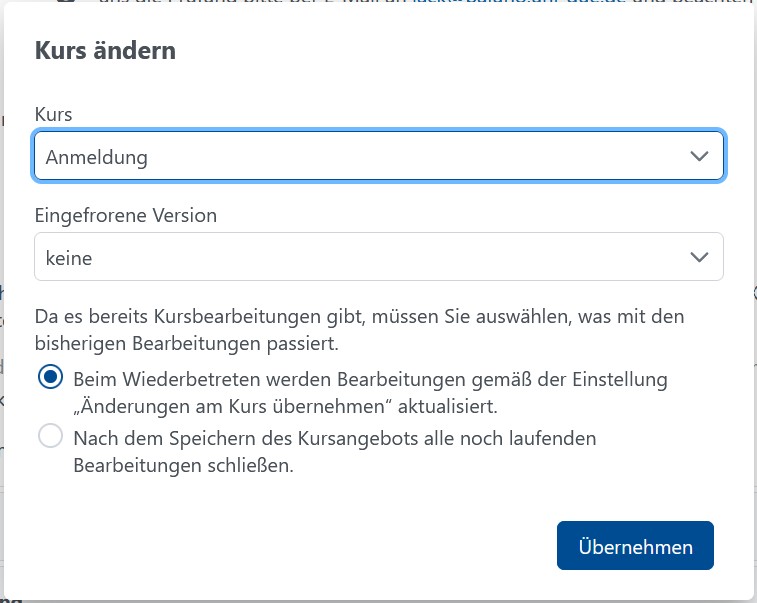Select the "Beim Wiederbetreten" radio button
757x603 pixels.
49,378
